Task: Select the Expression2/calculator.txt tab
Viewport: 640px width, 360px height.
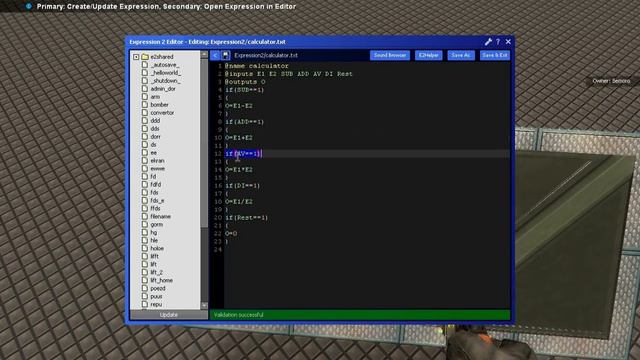Action: click(266, 55)
